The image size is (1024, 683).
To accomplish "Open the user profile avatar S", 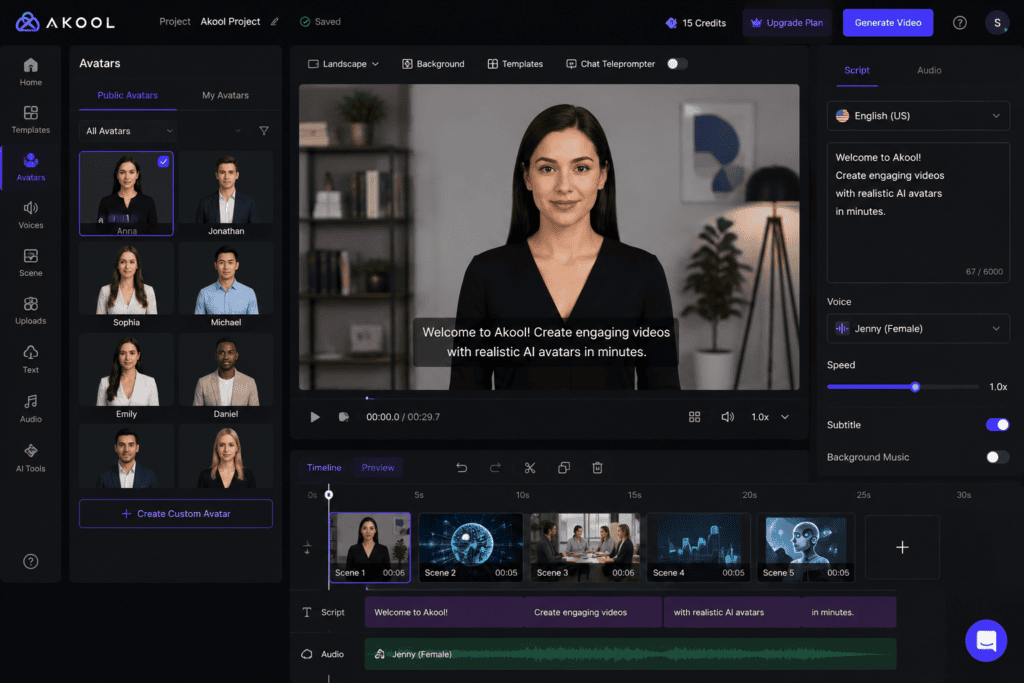I will point(997,23).
